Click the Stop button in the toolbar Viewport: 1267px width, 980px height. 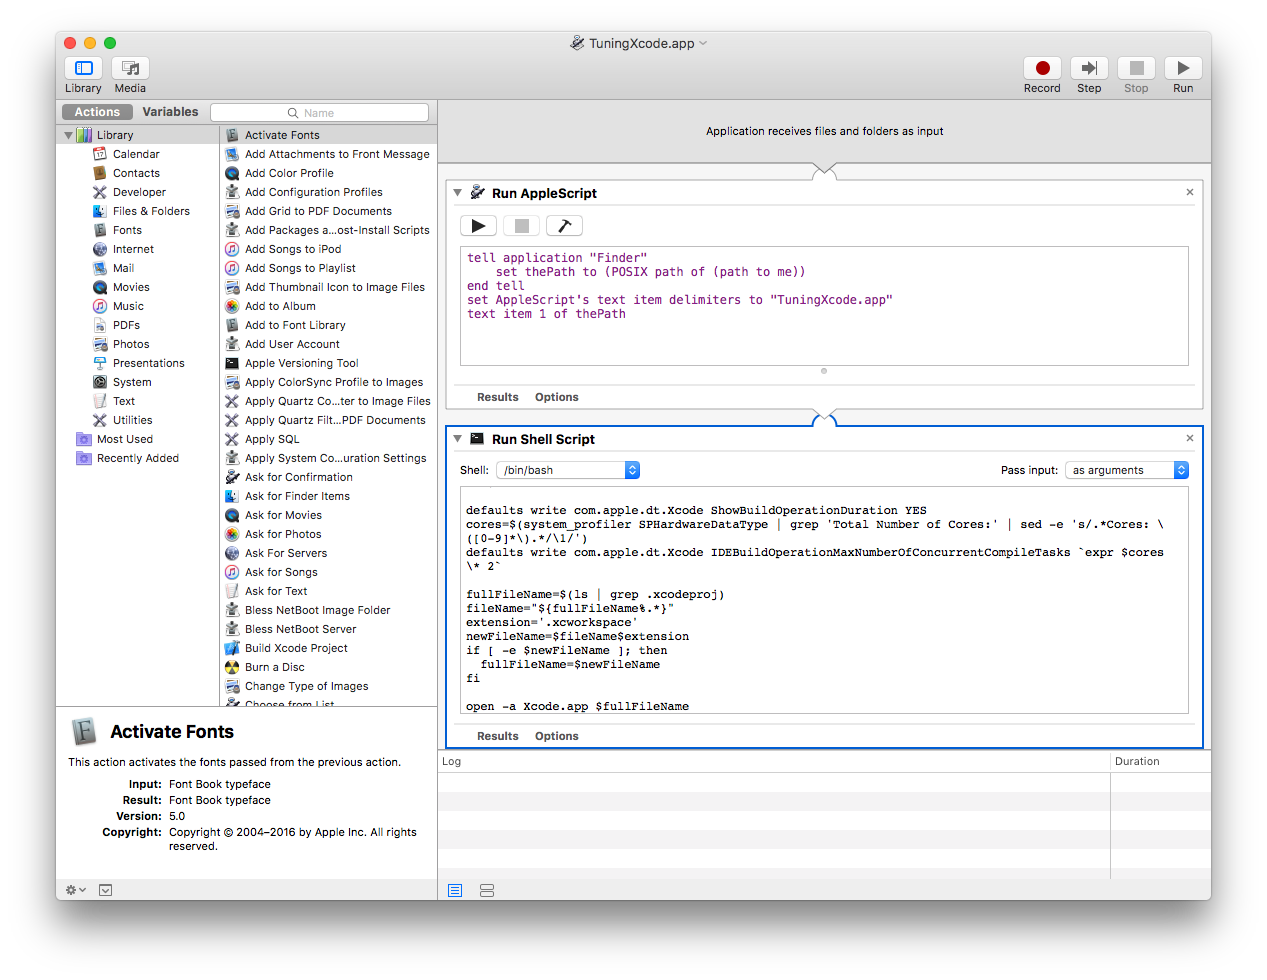[1136, 68]
